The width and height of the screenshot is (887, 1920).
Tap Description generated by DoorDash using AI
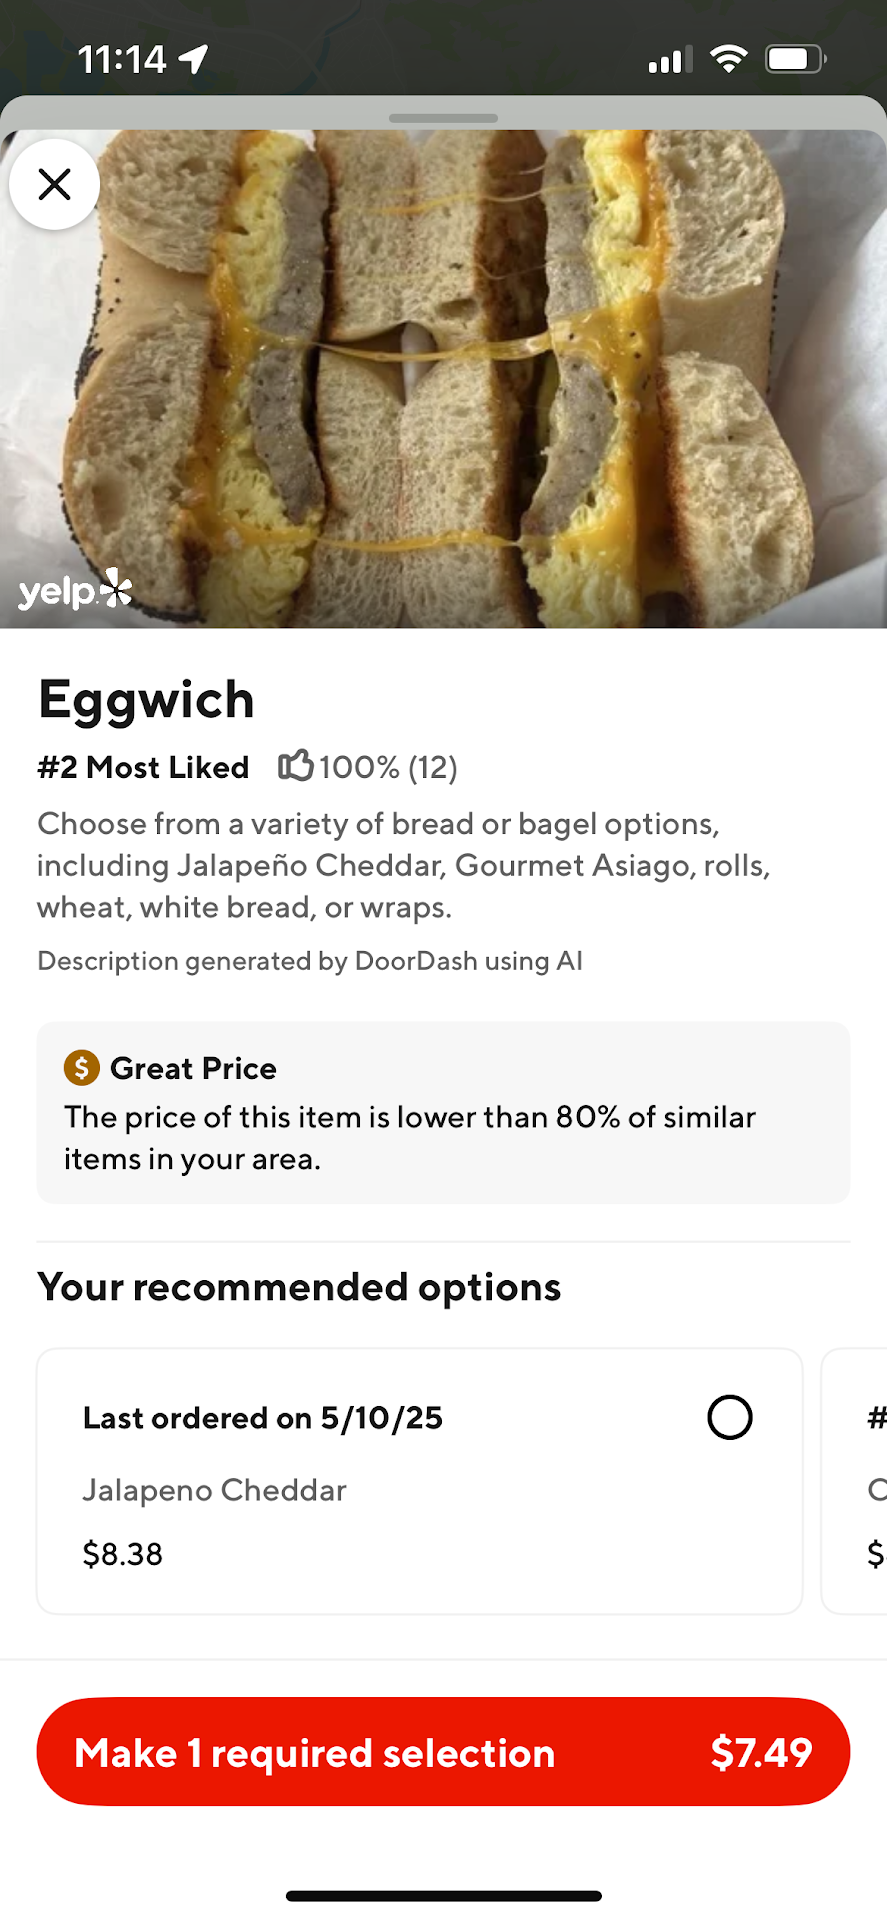pyautogui.click(x=310, y=961)
